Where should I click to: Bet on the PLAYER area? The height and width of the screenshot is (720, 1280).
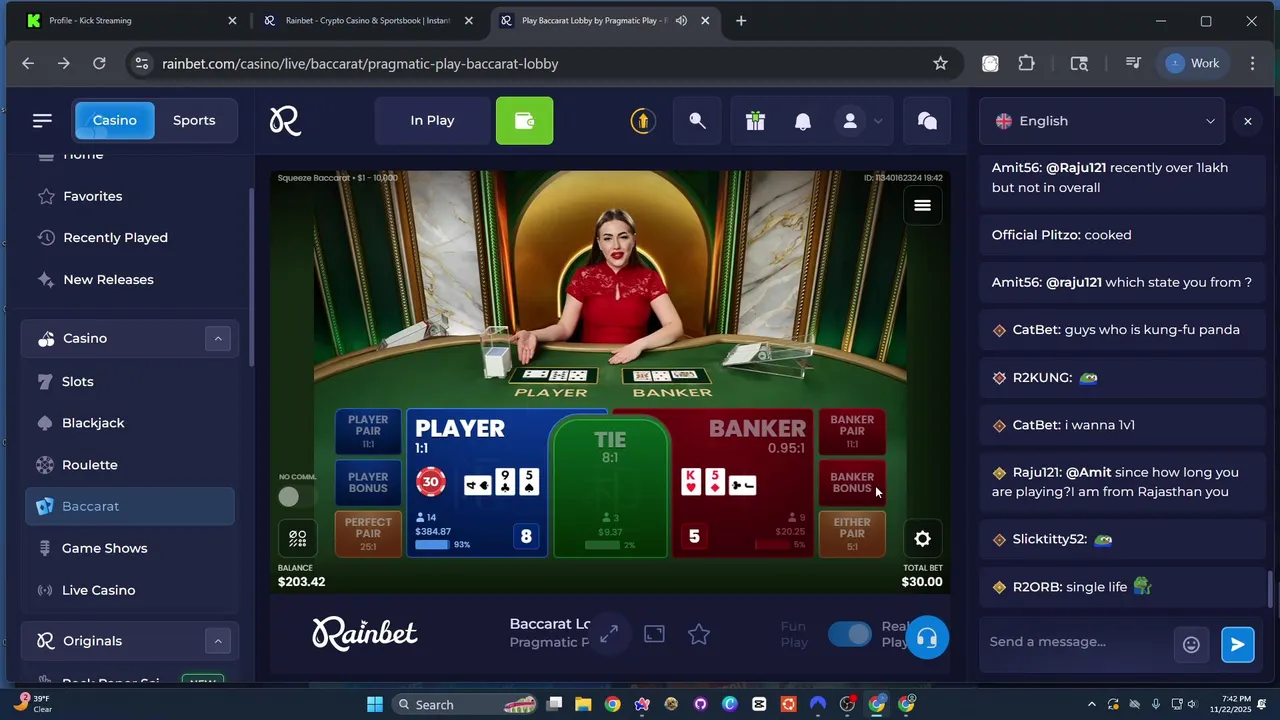pos(478,484)
